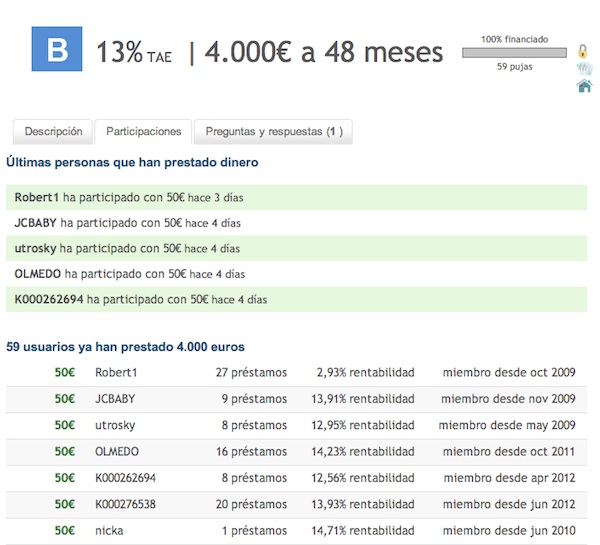
Task: Click the blue B rating badge
Action: click(x=57, y=49)
